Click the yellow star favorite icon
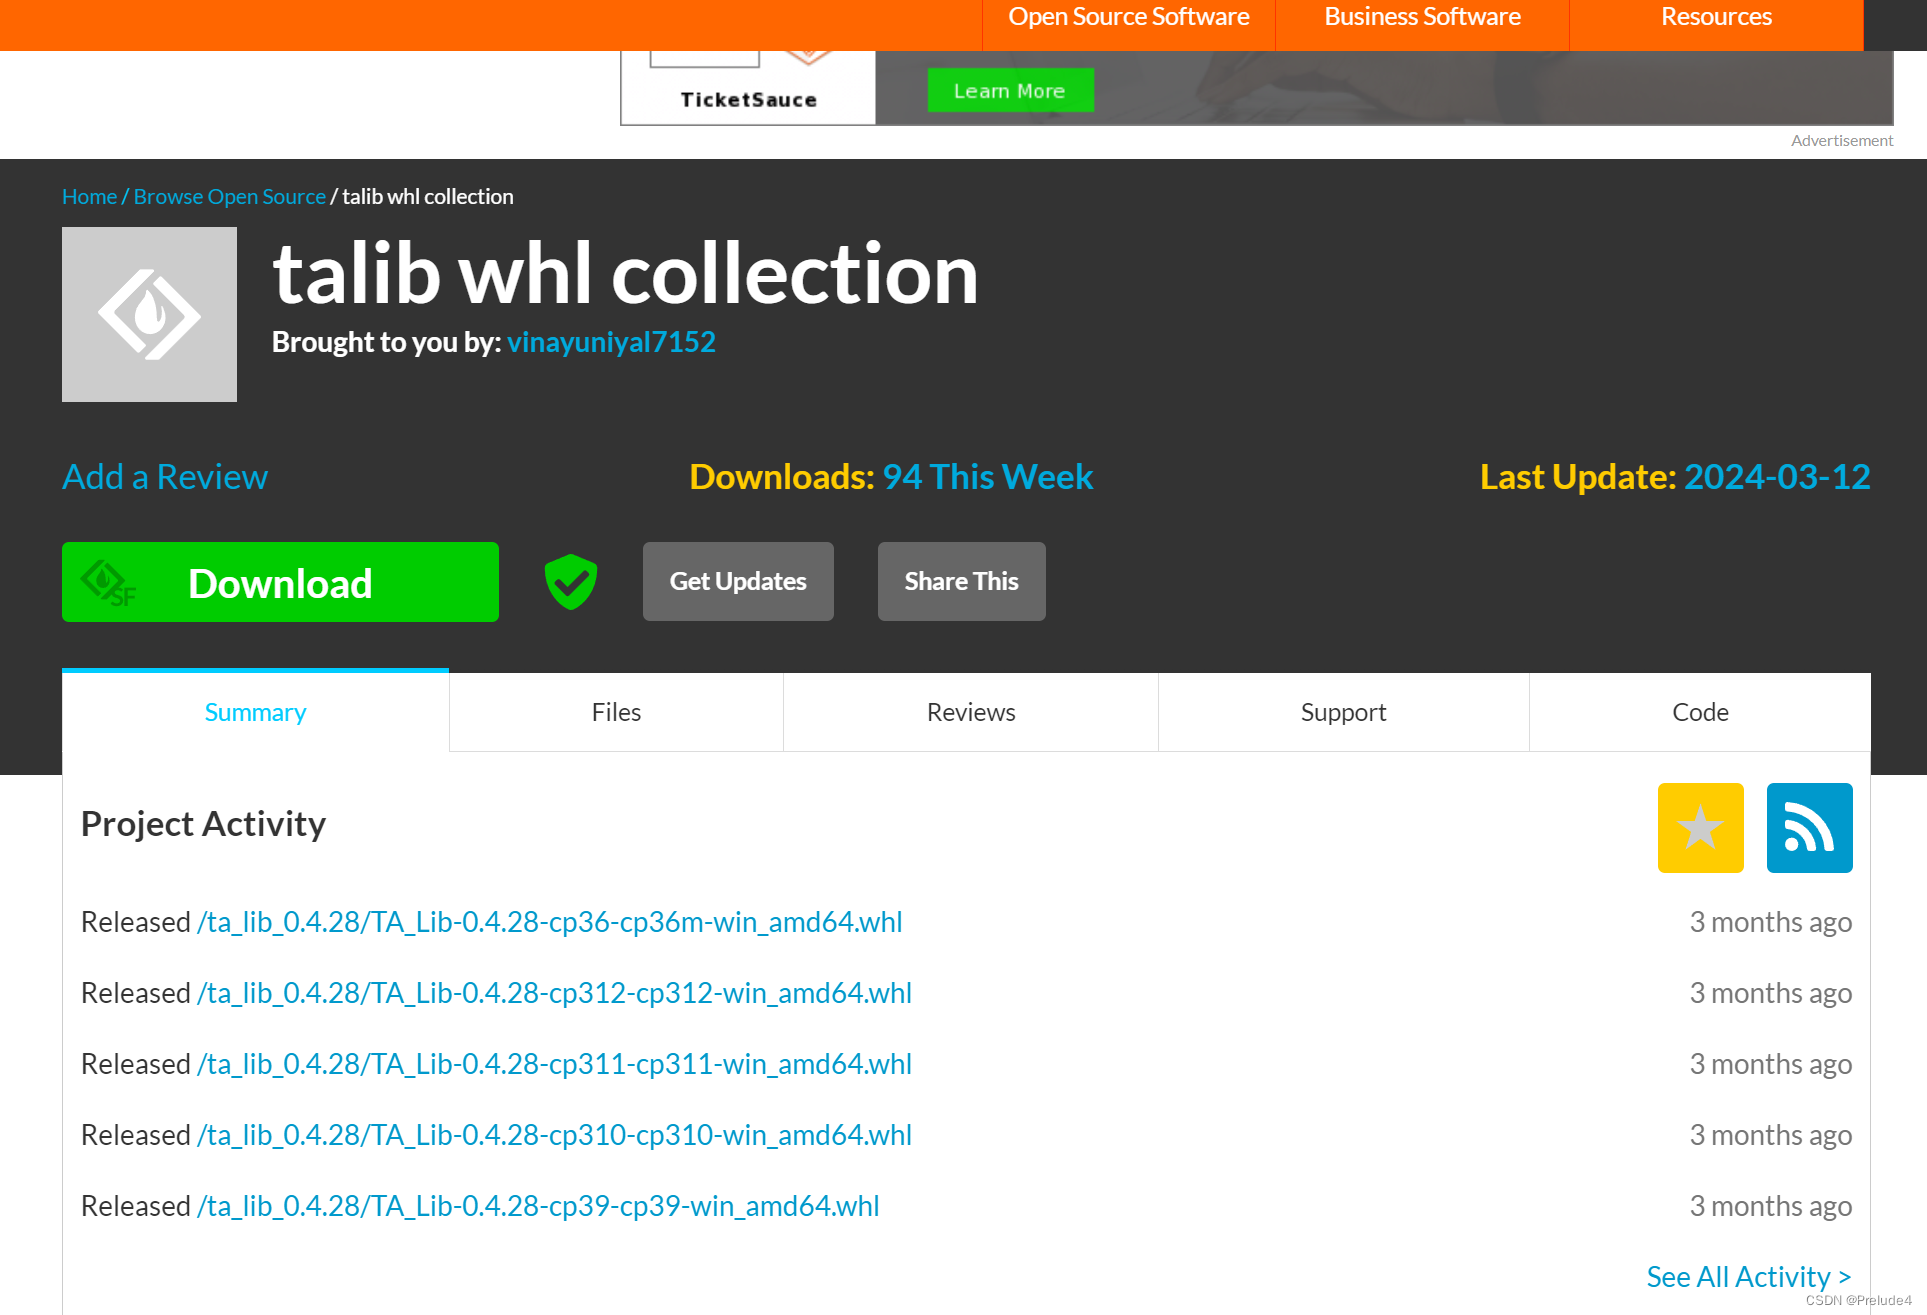This screenshot has height=1315, width=1927. [1700, 828]
